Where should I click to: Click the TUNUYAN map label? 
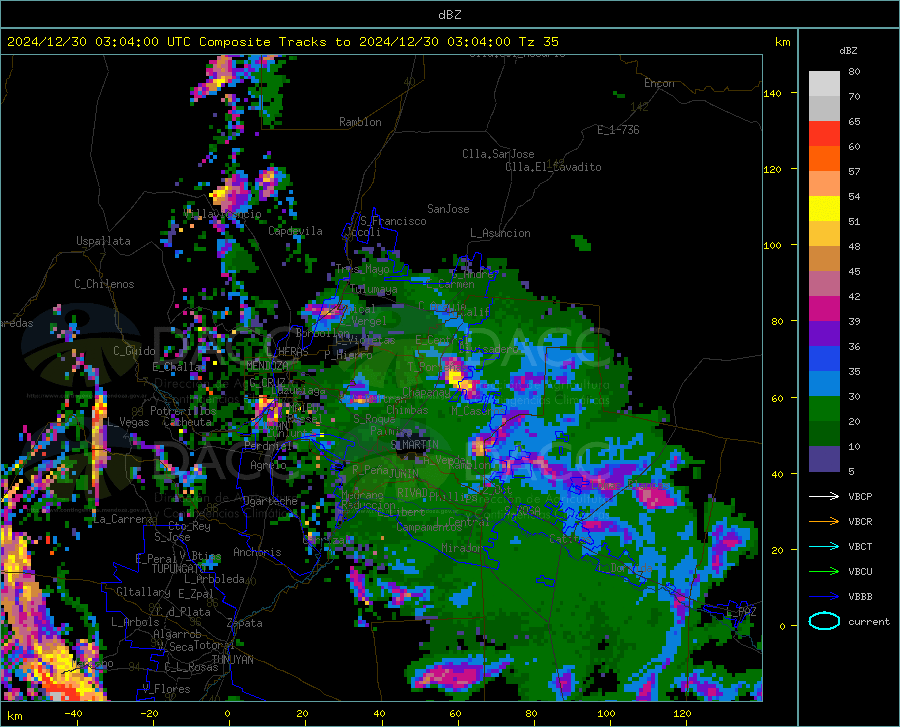coord(232,659)
